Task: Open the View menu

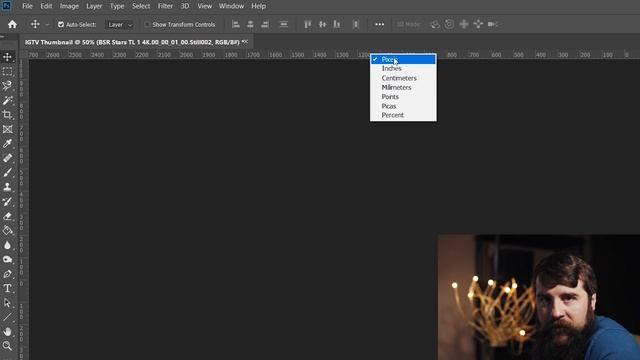Action: [x=204, y=6]
